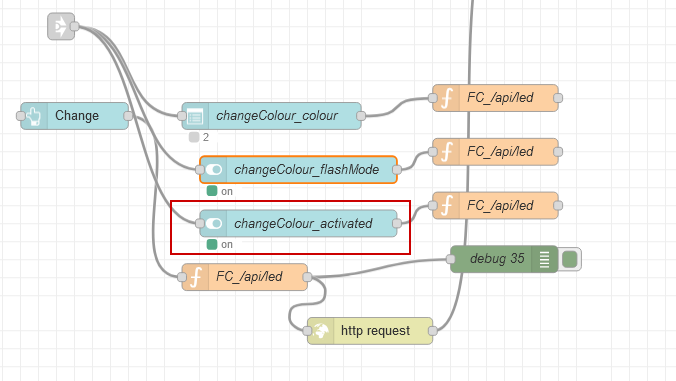
Task: Click function icon of FC_/api/led after changeColour_colour
Action: [x=447, y=98]
